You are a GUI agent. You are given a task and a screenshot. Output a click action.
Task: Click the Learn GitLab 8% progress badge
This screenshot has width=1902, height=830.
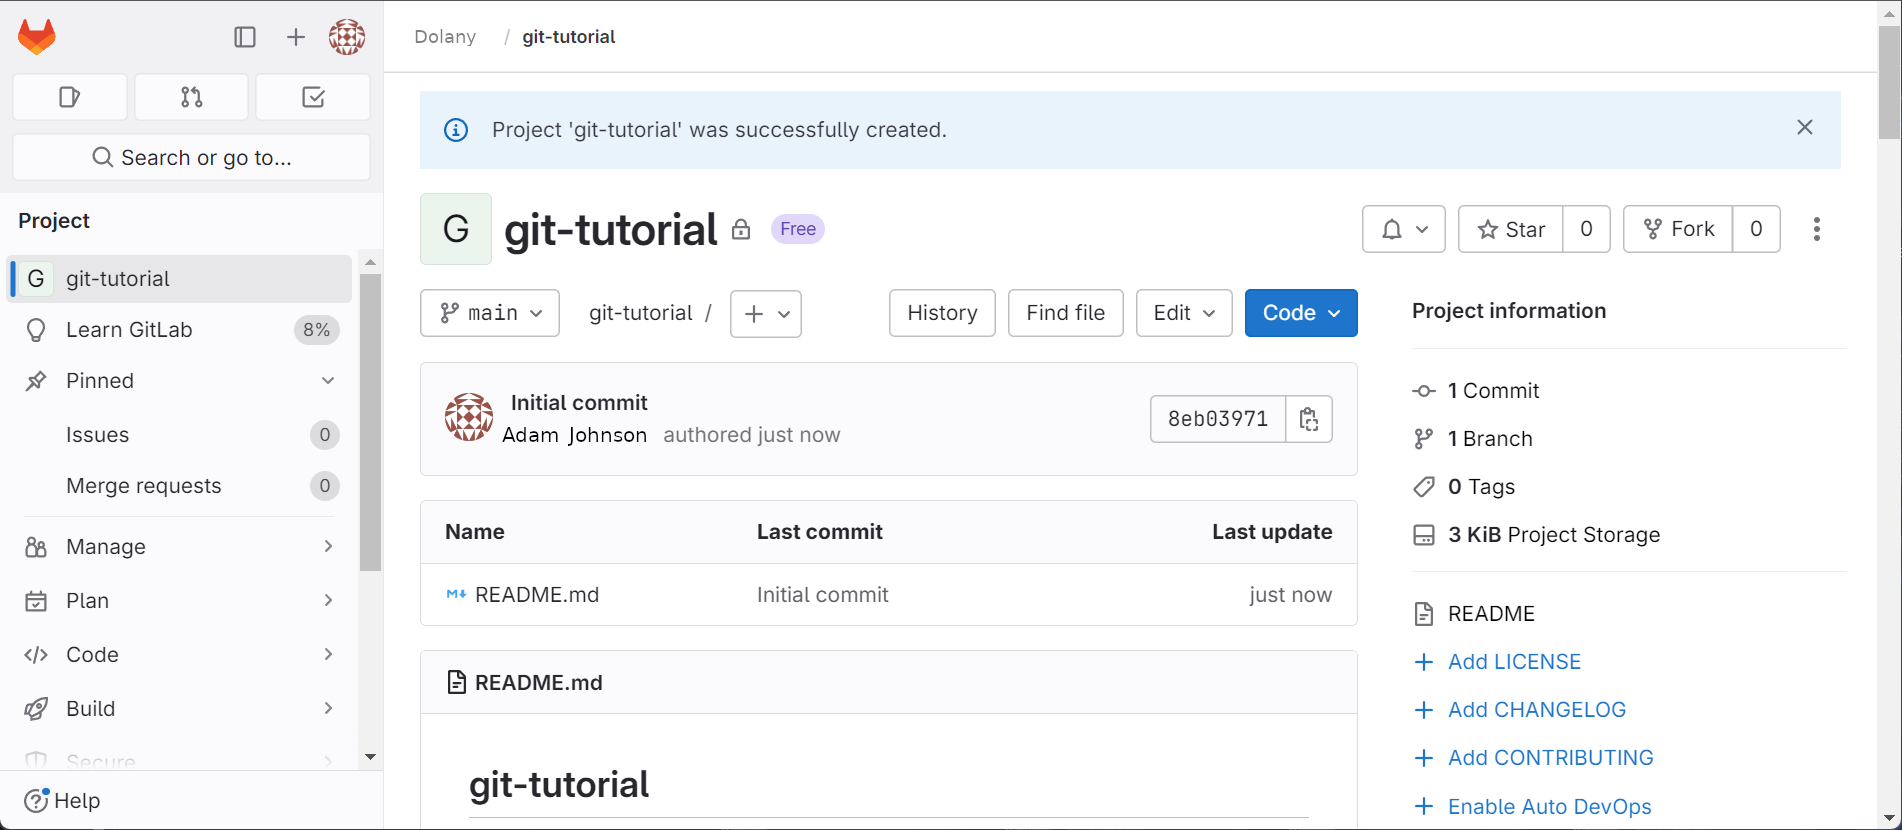pyautogui.click(x=316, y=330)
